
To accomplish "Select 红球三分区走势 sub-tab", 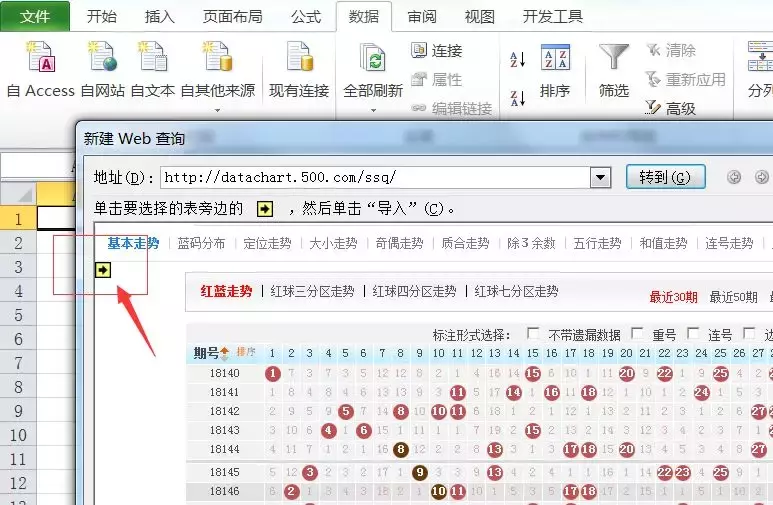I will point(313,291).
